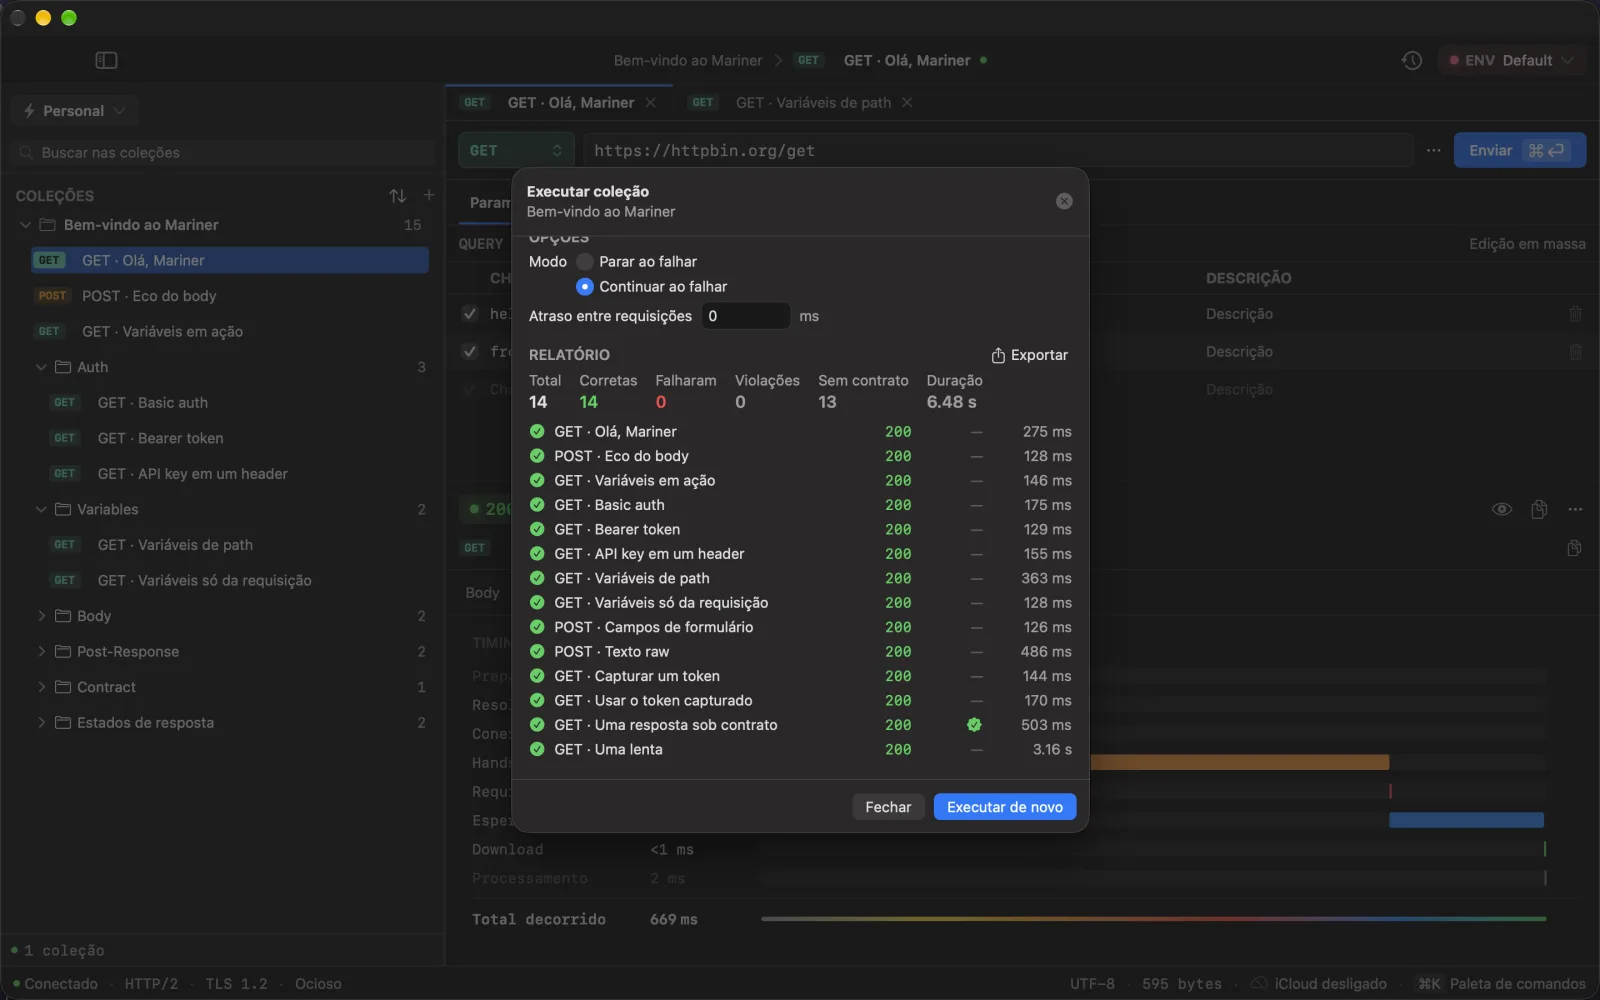Click the Executar de novo button
The height and width of the screenshot is (1000, 1600).
(x=1005, y=807)
